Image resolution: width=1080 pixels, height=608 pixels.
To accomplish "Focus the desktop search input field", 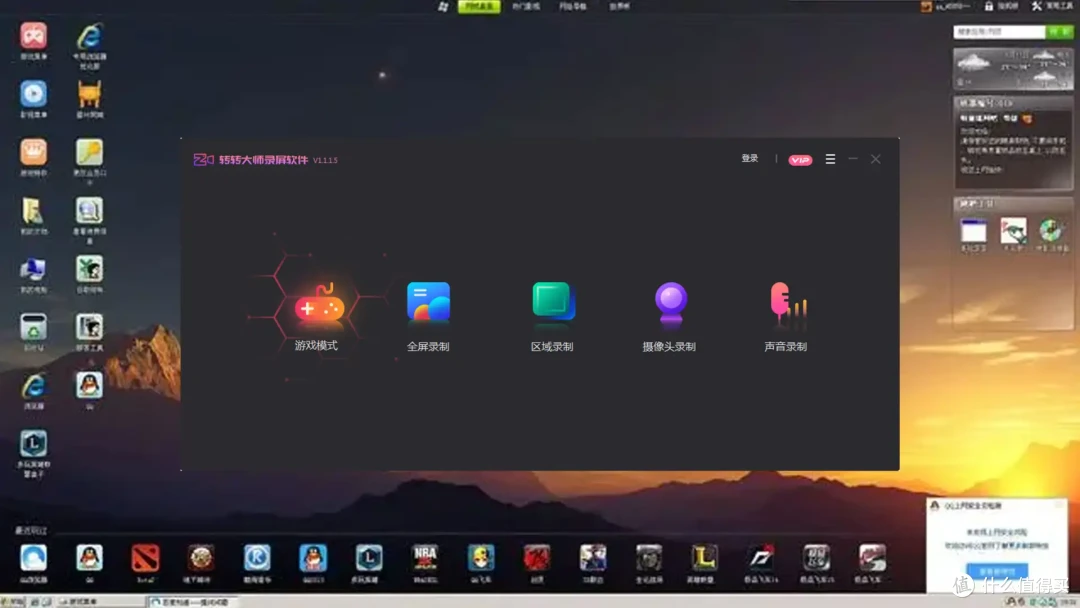I will pos(999,32).
